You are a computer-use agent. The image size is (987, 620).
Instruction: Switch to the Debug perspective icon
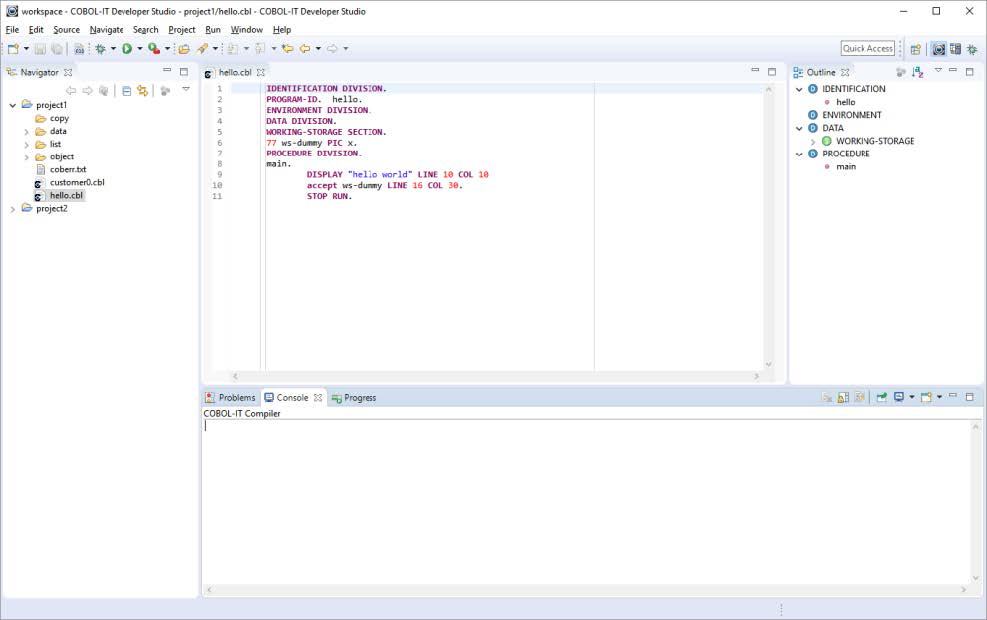pos(972,49)
